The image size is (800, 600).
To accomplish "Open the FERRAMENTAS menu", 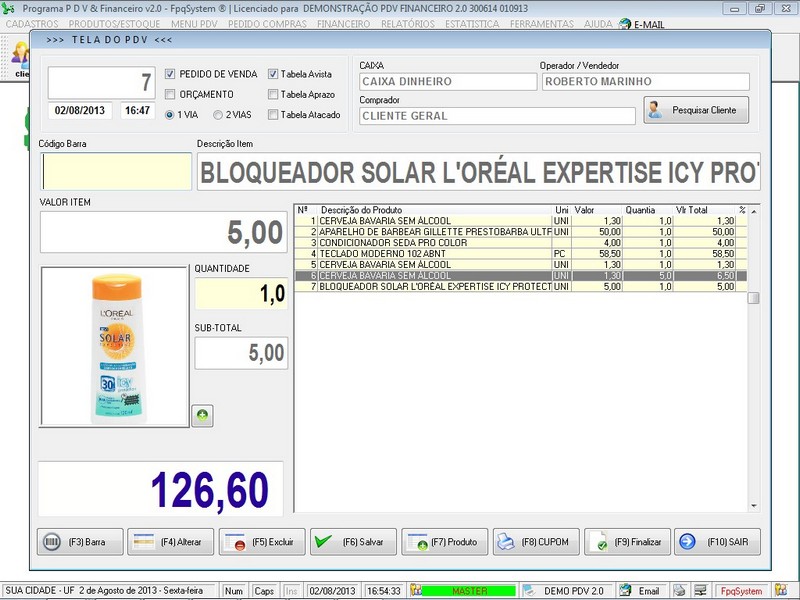I will tap(542, 24).
